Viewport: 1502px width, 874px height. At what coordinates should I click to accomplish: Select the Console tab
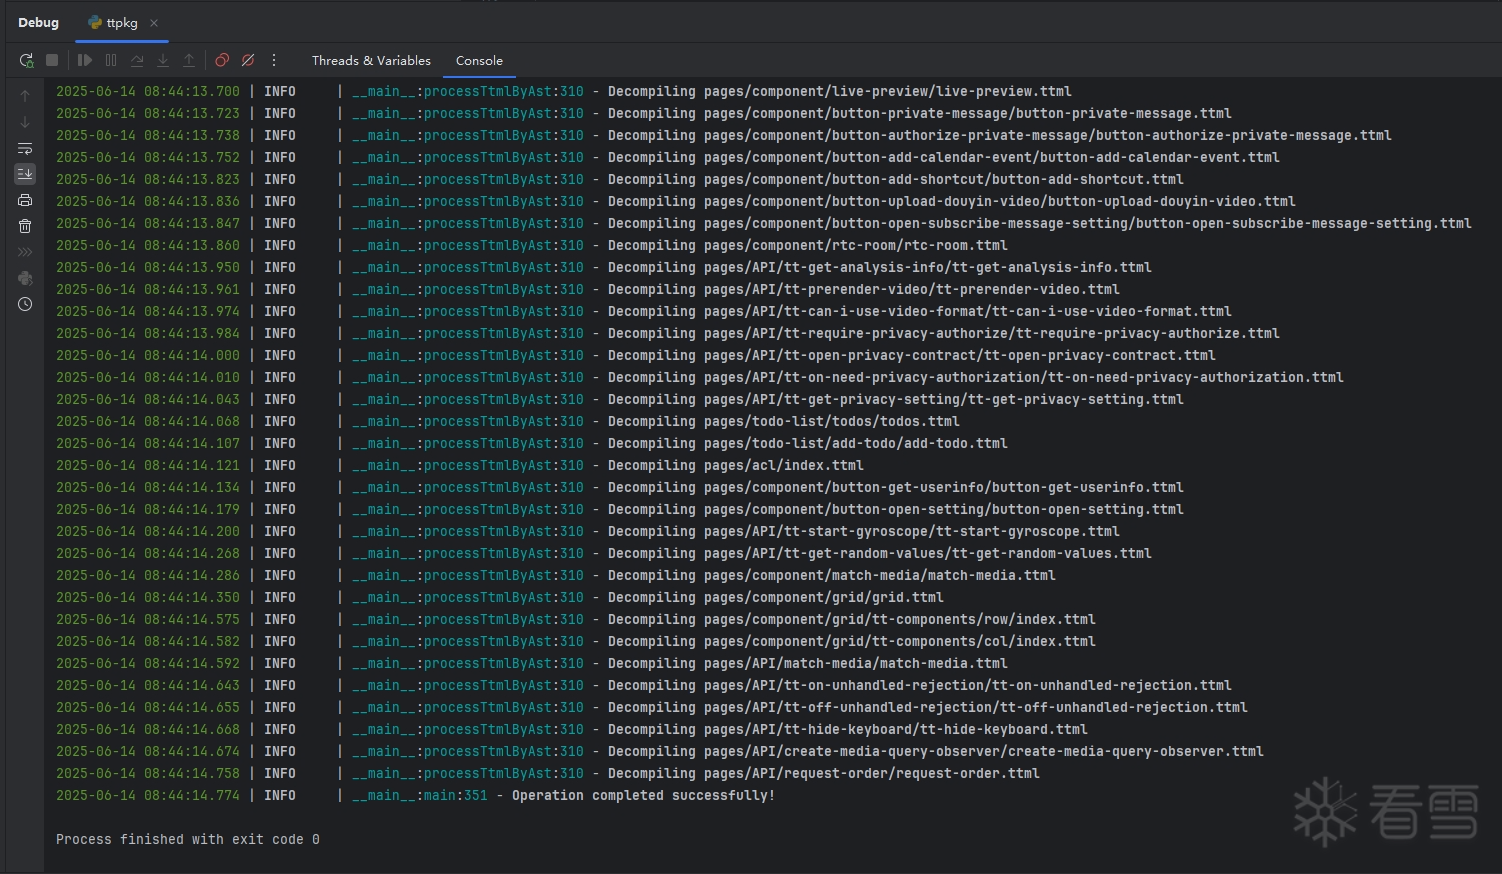pyautogui.click(x=479, y=60)
